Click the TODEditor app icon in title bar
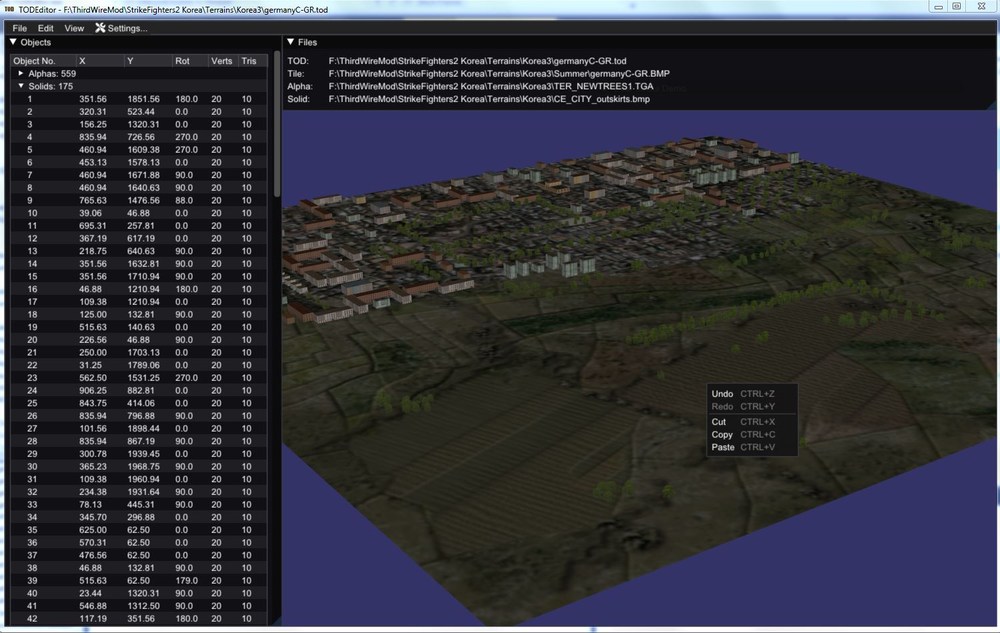The width and height of the screenshot is (1000, 633). pyautogui.click(x=9, y=10)
